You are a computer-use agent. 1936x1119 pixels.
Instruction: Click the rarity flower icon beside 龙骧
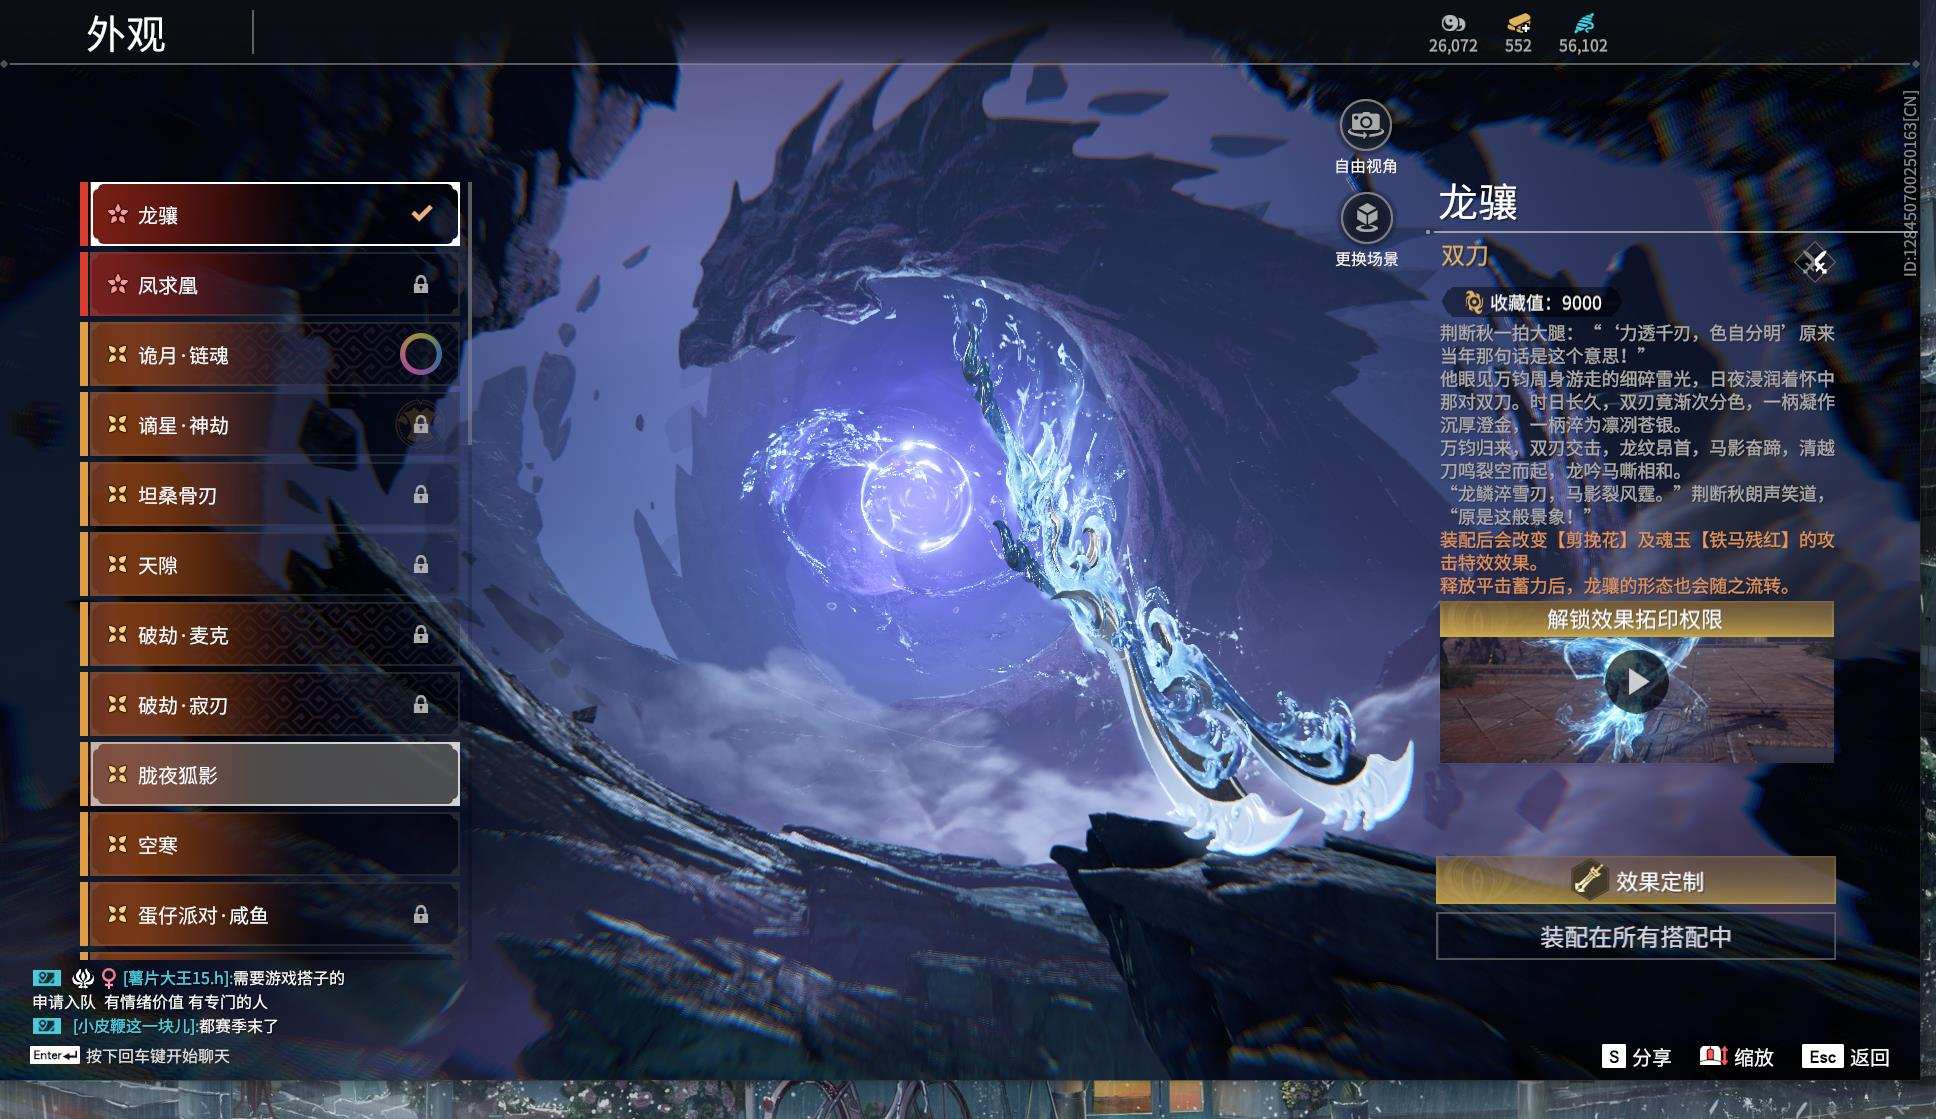pyautogui.click(x=118, y=214)
